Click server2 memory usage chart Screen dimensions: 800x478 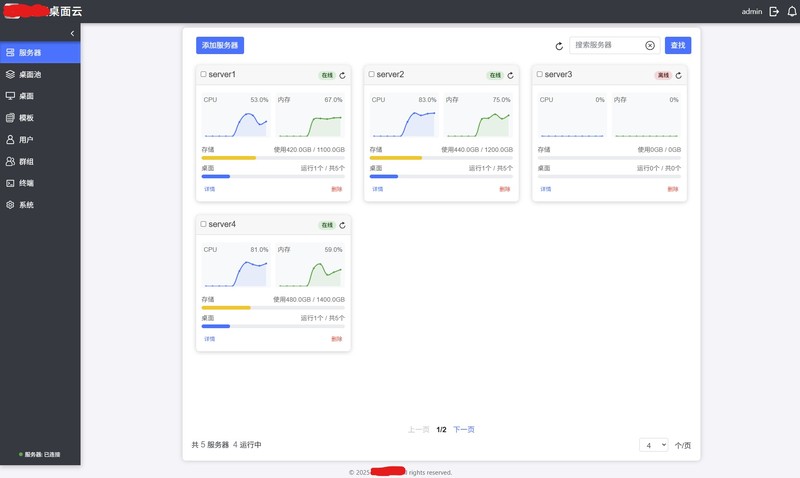pos(478,116)
